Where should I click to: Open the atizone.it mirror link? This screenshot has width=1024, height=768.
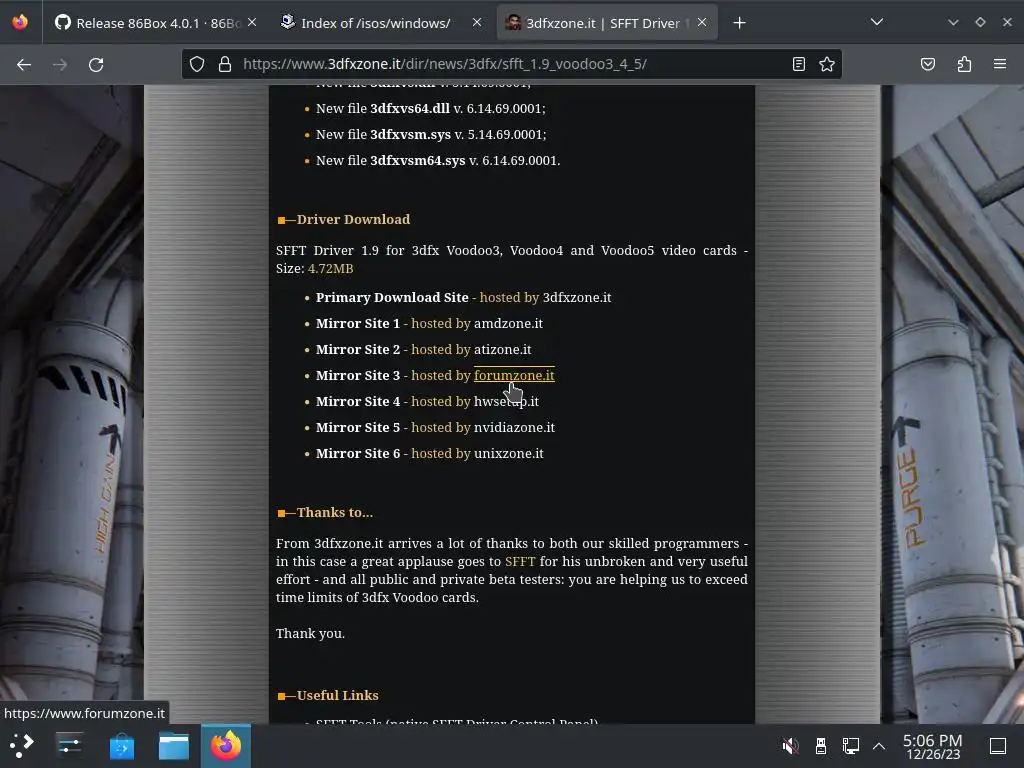502,349
